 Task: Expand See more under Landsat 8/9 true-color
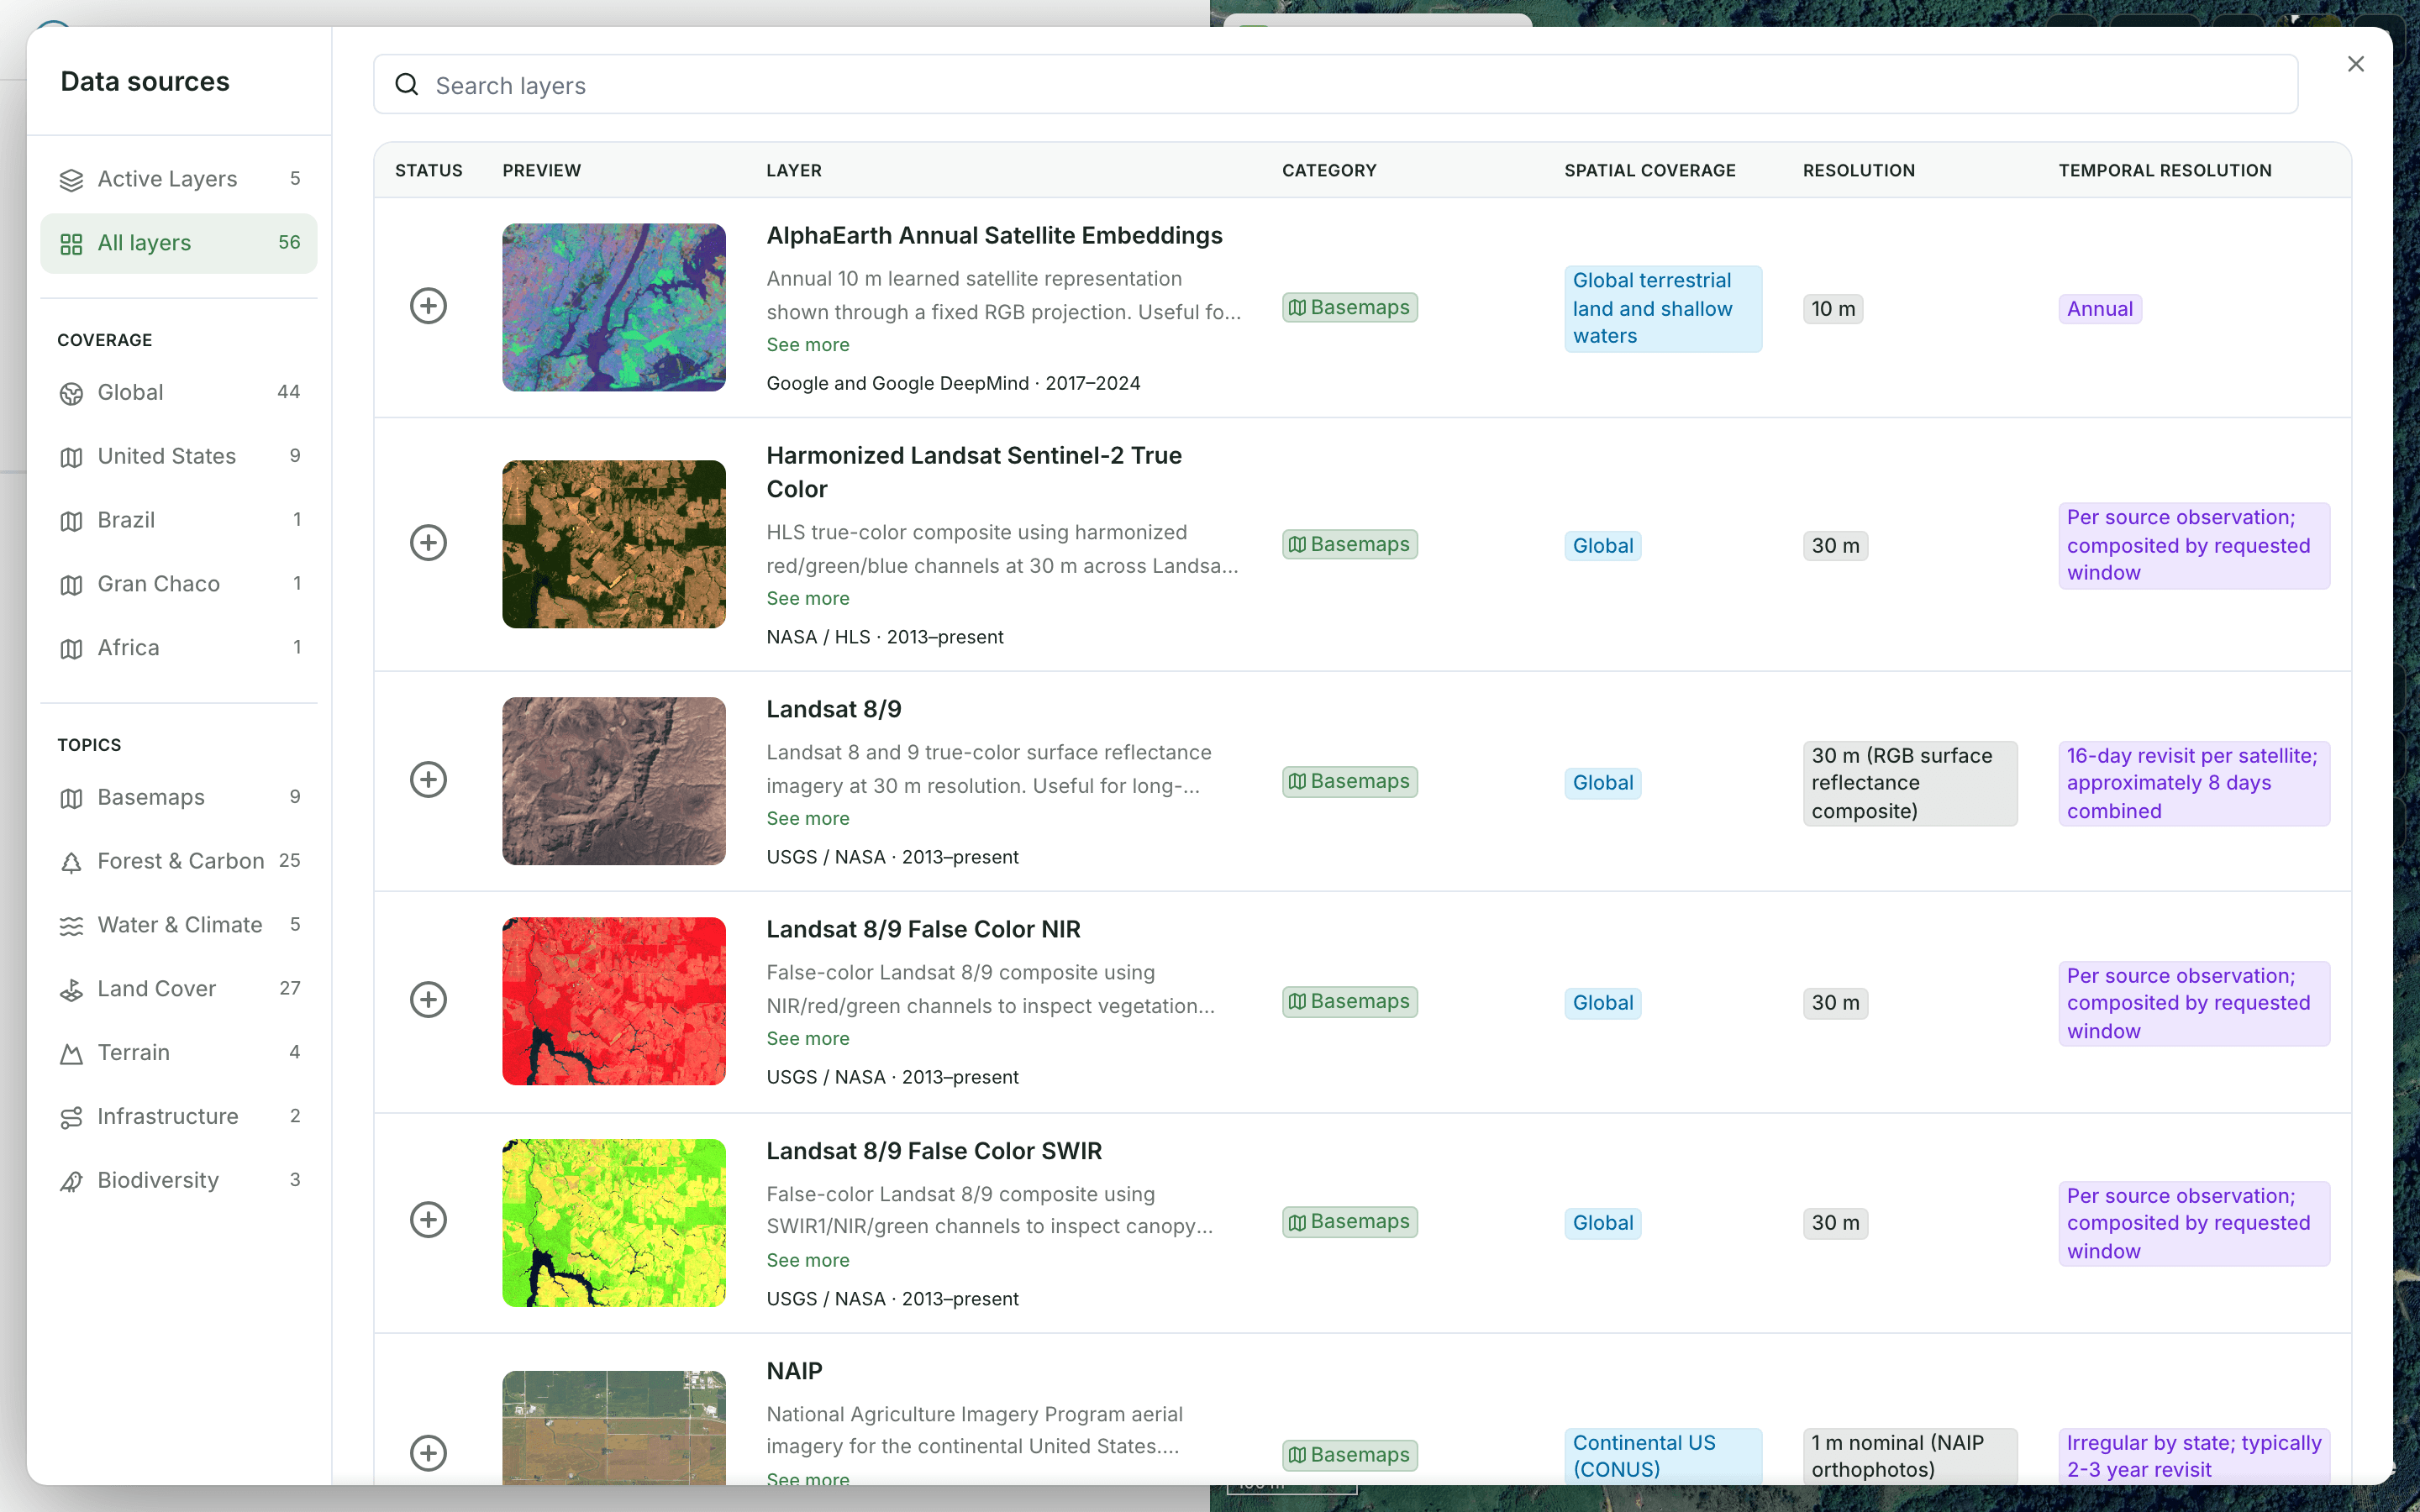pyautogui.click(x=808, y=819)
